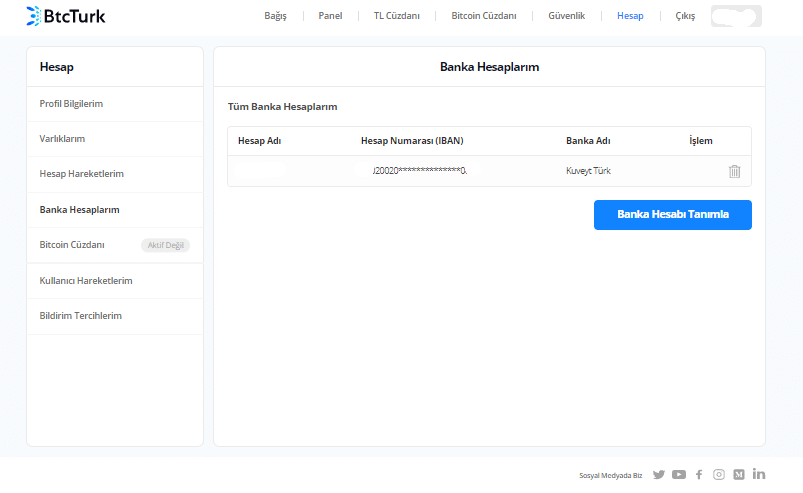
Task: Click the BtcTurk logo
Action: tap(66, 16)
